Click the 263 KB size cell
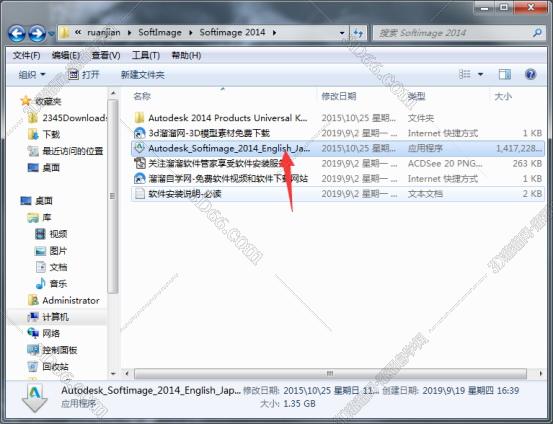The width and height of the screenshot is (553, 424). click(x=527, y=163)
